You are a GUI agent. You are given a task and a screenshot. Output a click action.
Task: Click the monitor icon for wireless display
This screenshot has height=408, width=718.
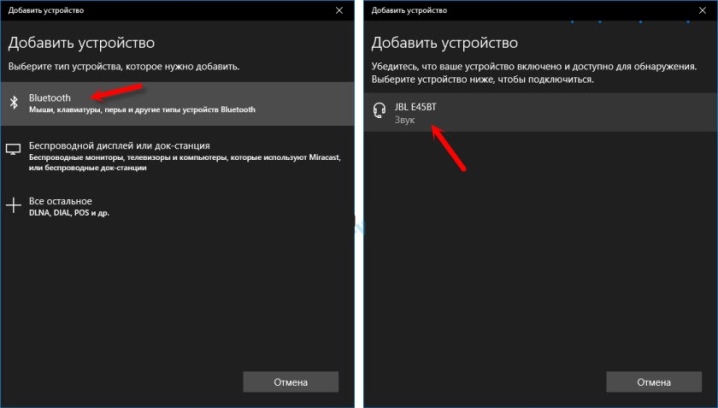(13, 149)
